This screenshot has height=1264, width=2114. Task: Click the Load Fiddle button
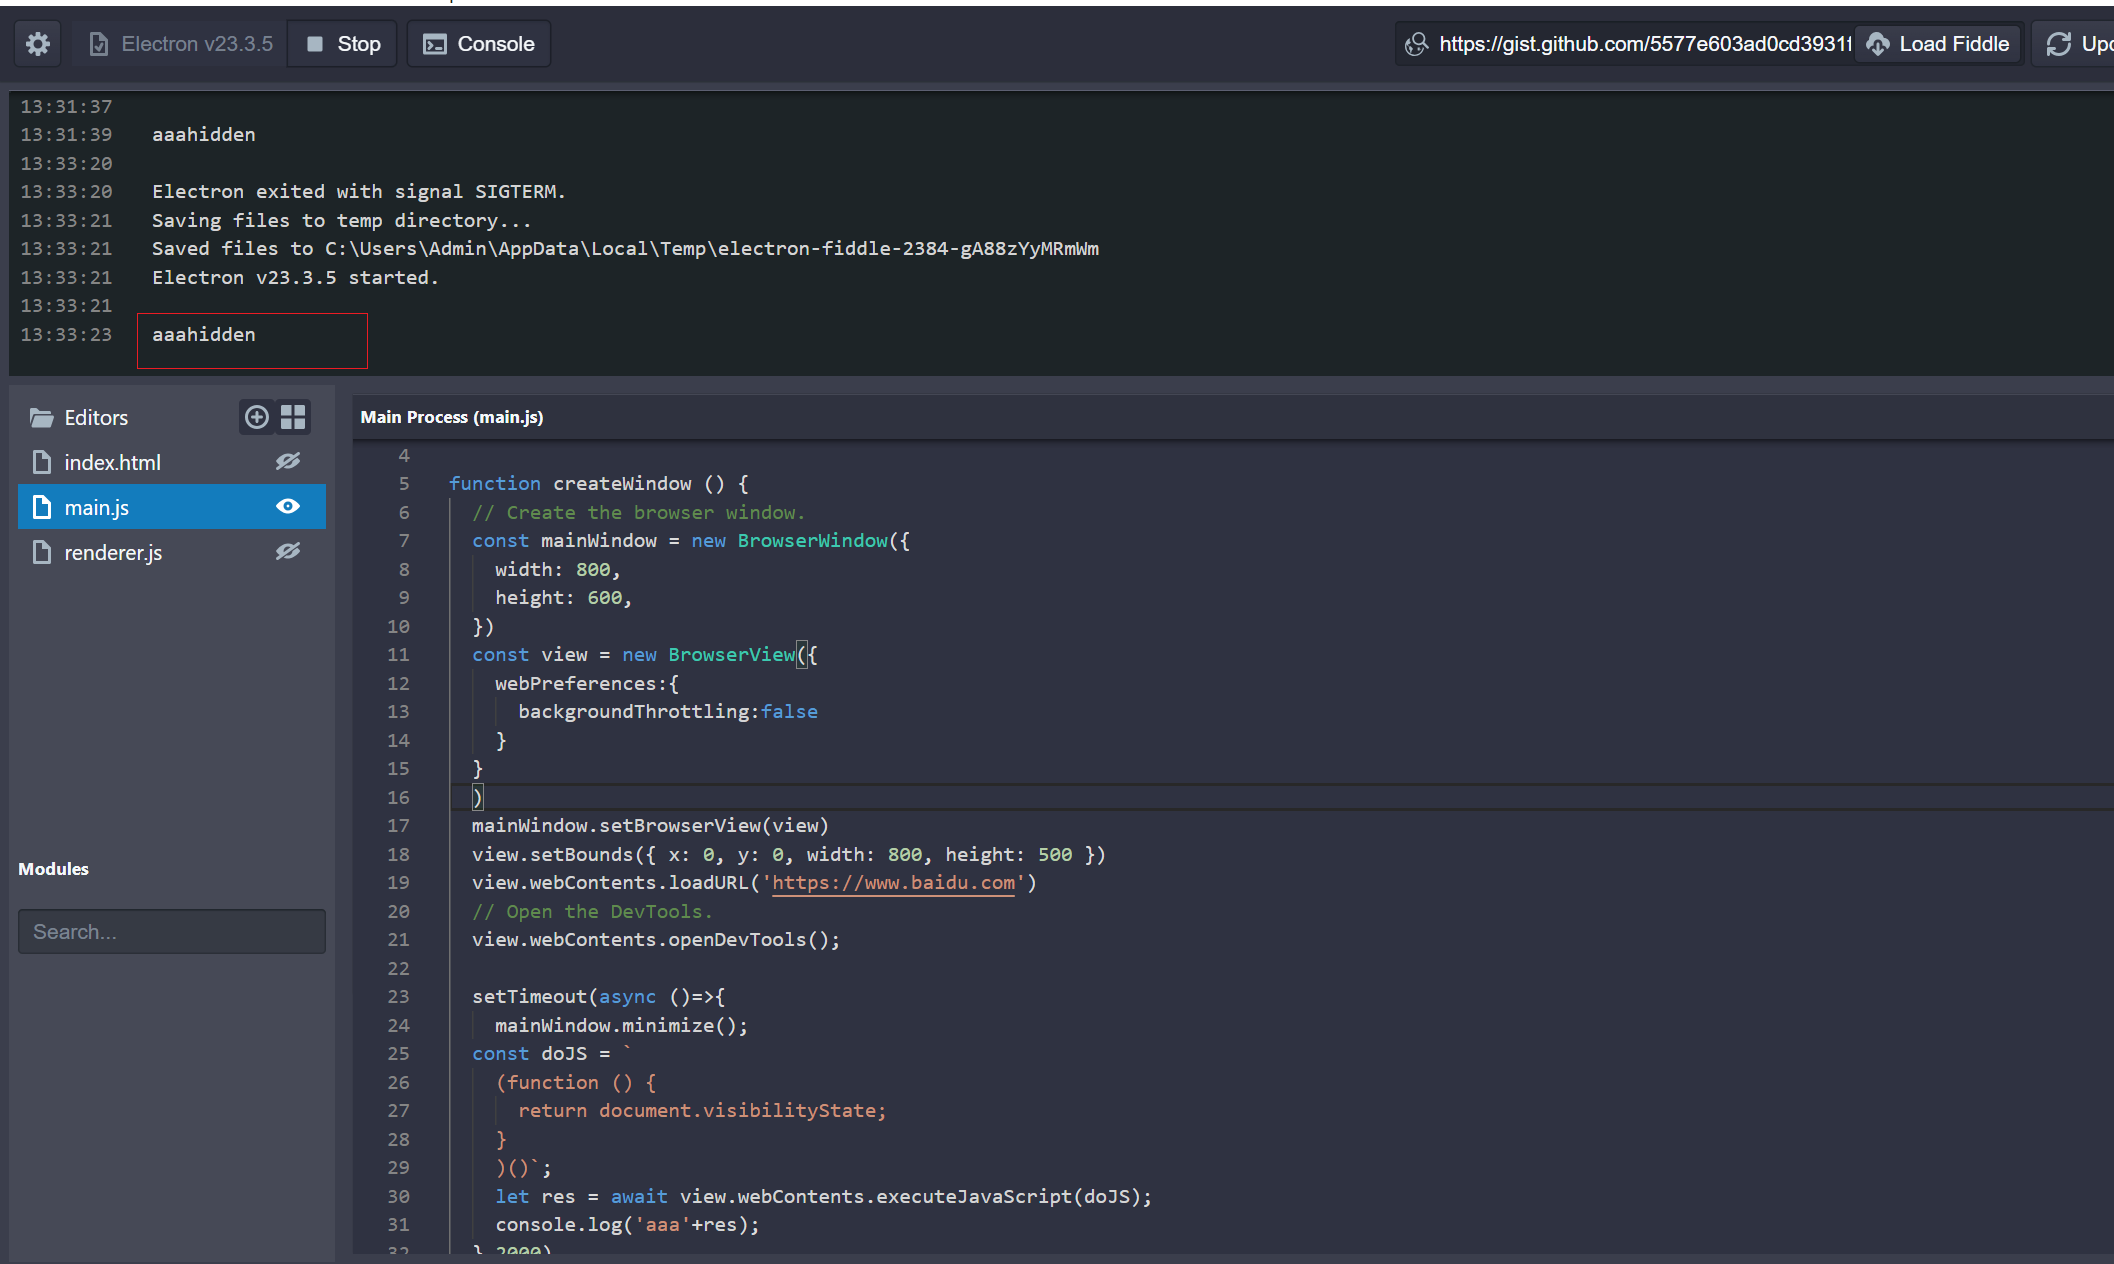coord(1937,43)
